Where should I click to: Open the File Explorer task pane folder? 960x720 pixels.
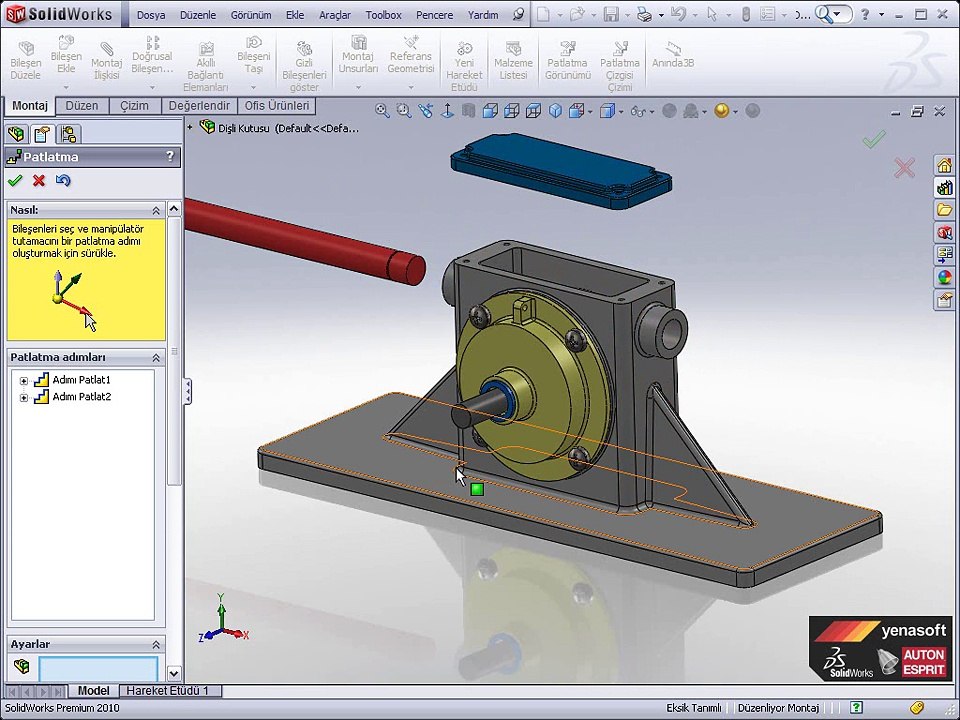tap(944, 210)
